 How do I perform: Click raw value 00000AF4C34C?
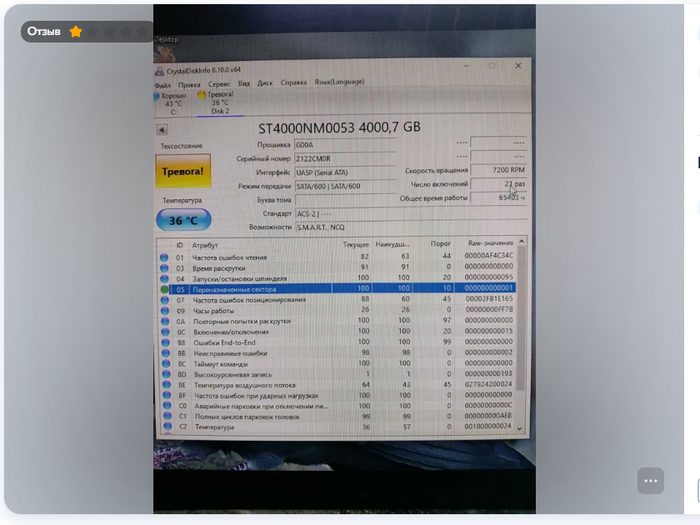[488, 255]
